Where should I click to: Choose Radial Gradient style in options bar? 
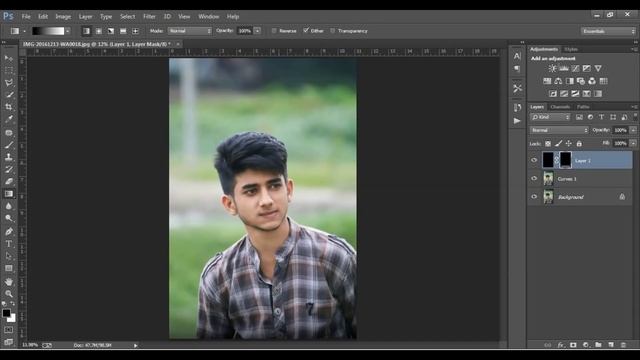pyautogui.click(x=98, y=31)
